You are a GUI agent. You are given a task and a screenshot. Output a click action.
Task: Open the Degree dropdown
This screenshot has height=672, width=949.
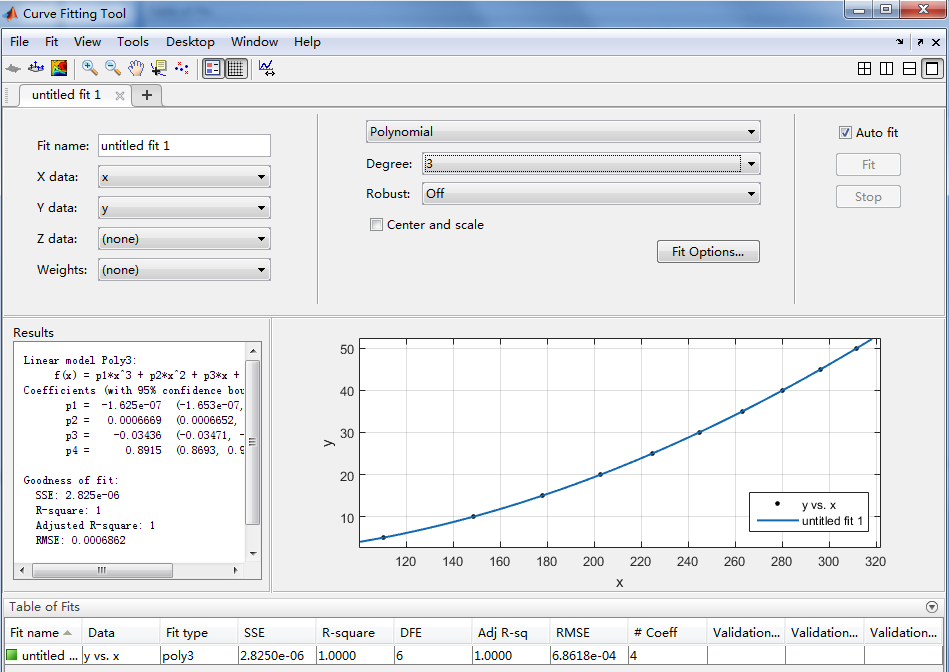click(x=591, y=163)
